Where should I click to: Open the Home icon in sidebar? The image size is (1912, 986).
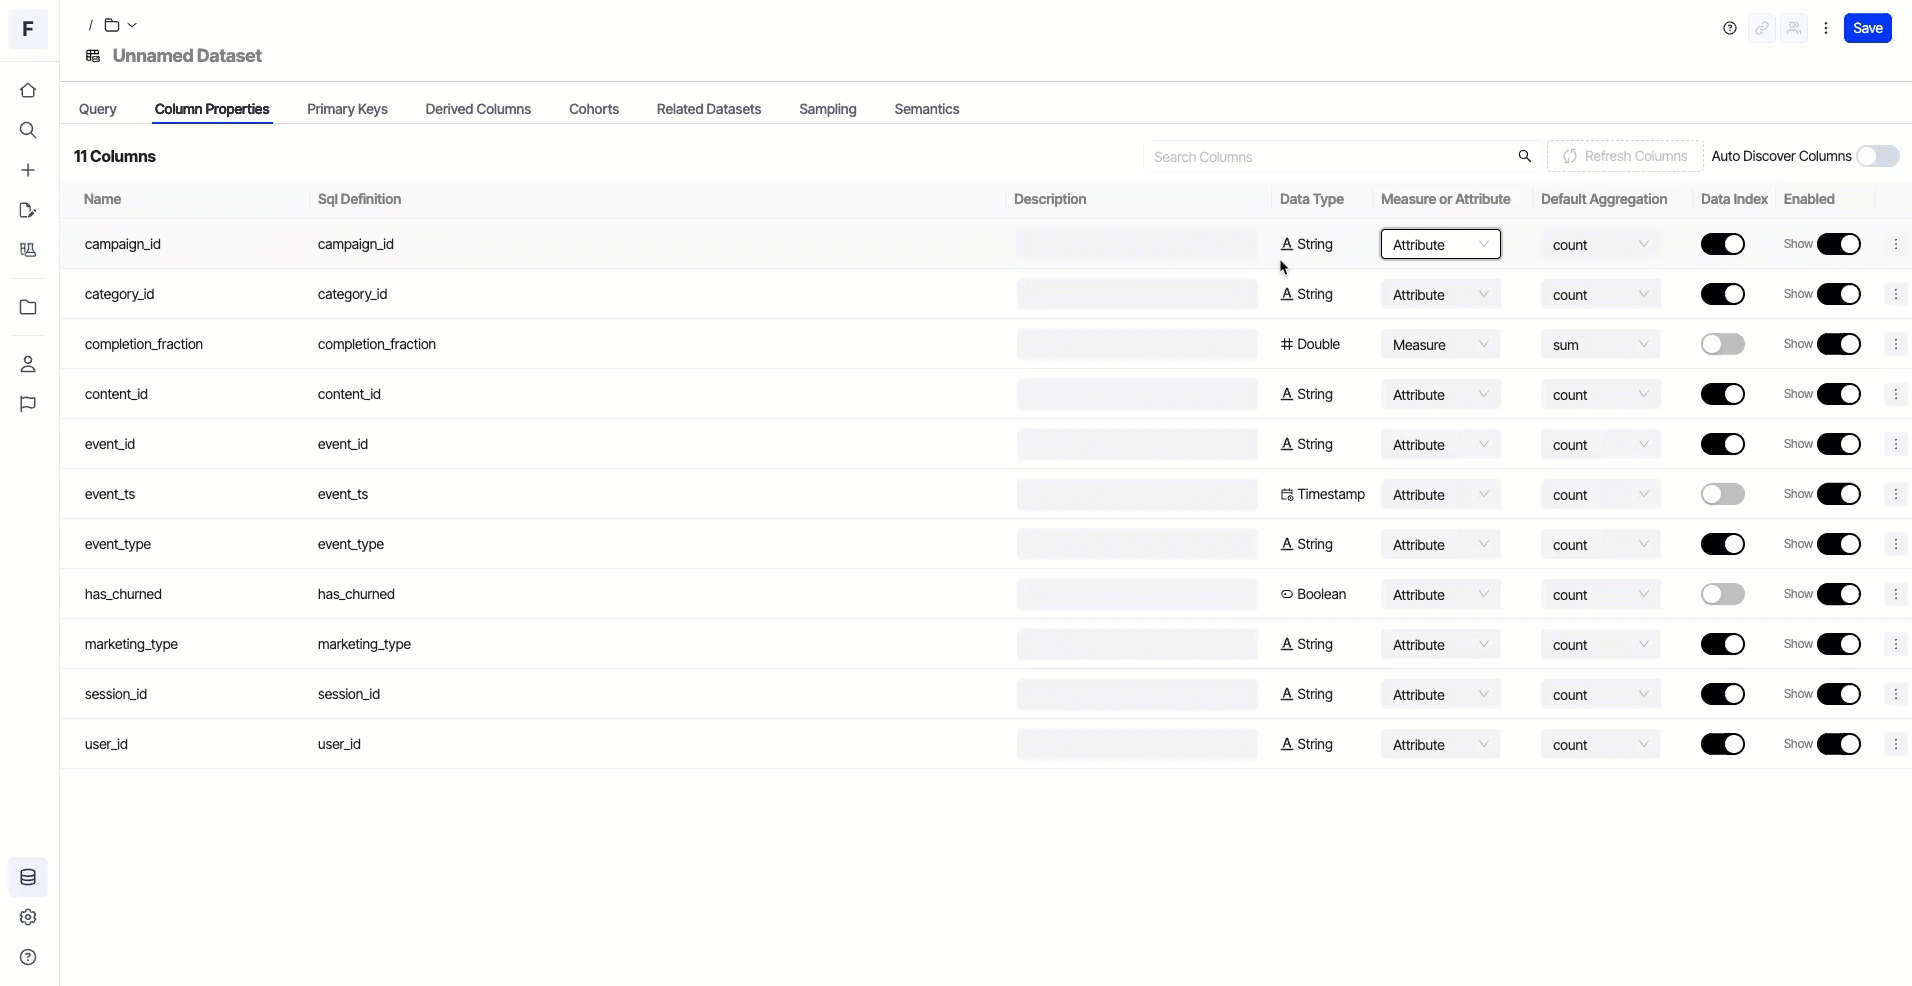[28, 90]
